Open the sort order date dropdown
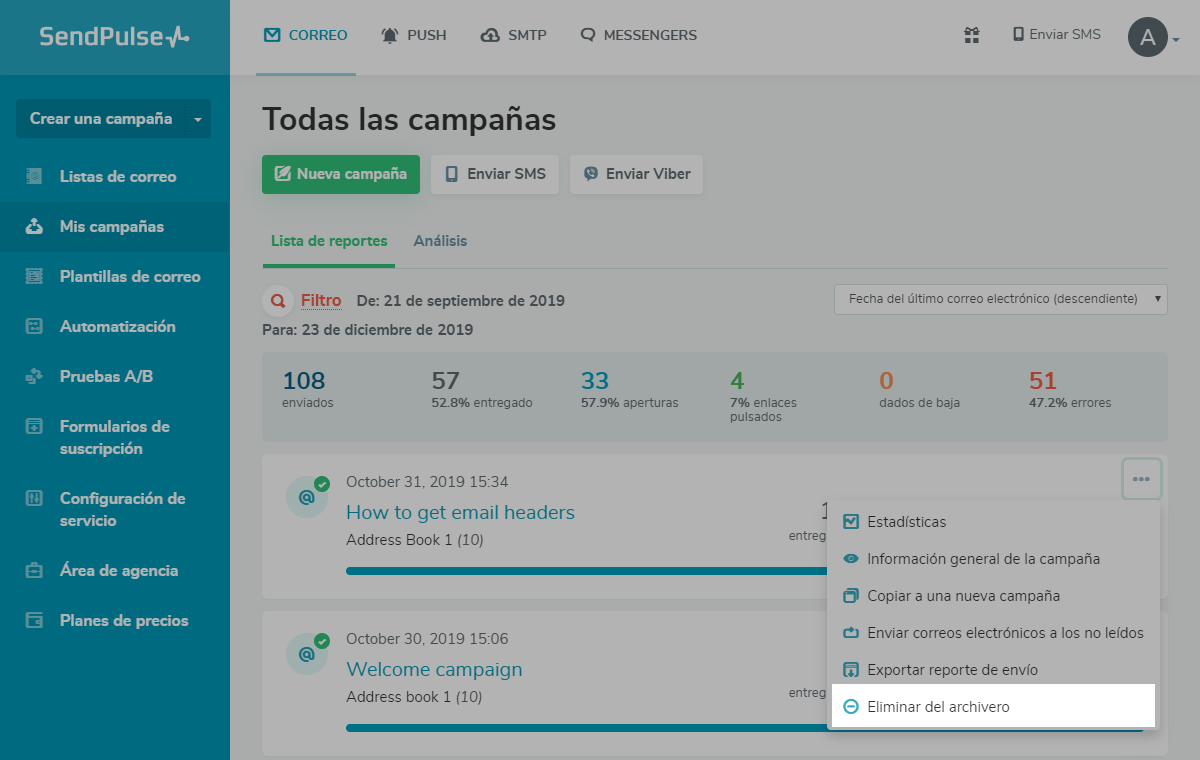1200x760 pixels. pyautogui.click(x=1000, y=299)
